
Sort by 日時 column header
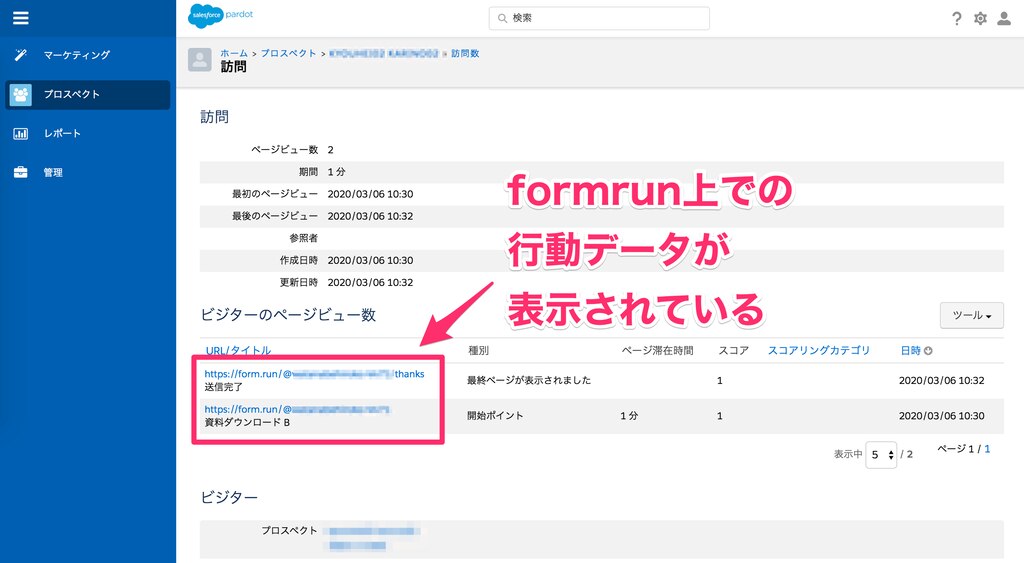(910, 351)
